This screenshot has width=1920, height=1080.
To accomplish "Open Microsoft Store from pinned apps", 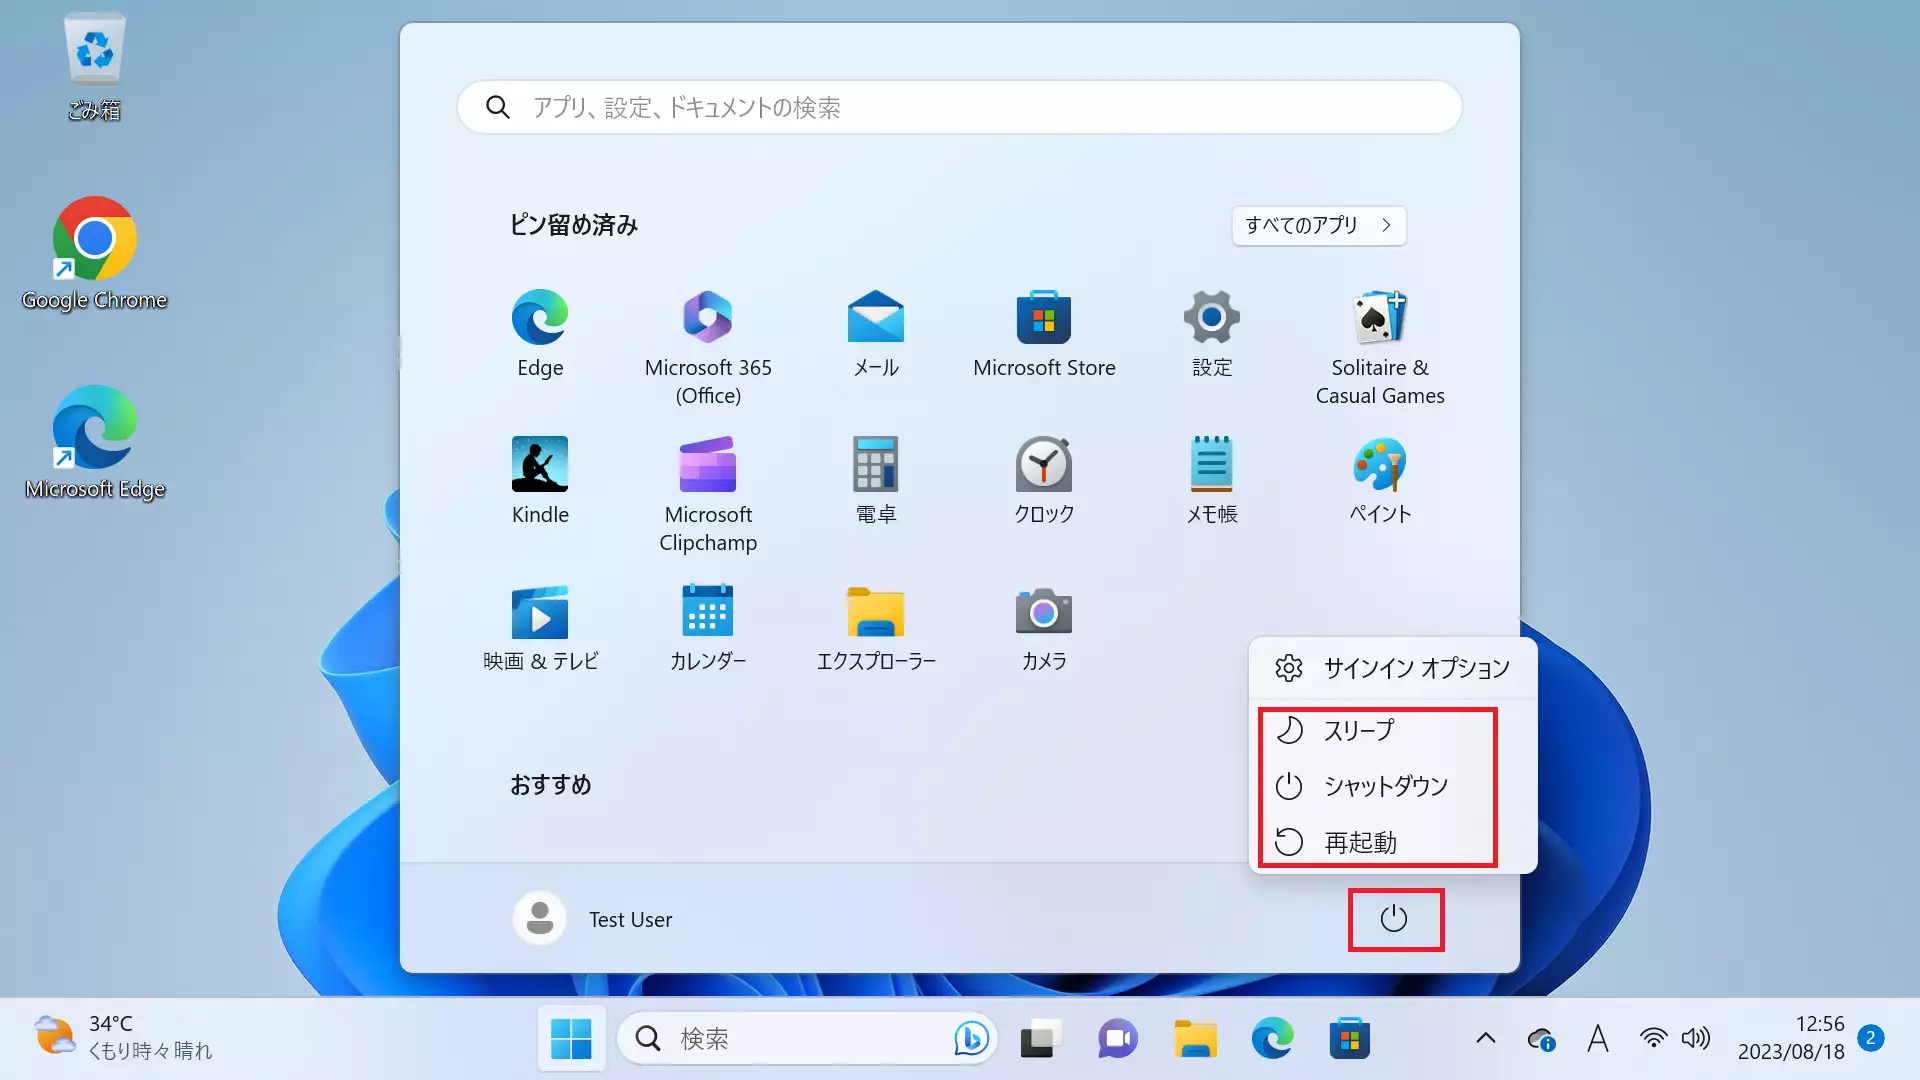I will coord(1044,335).
